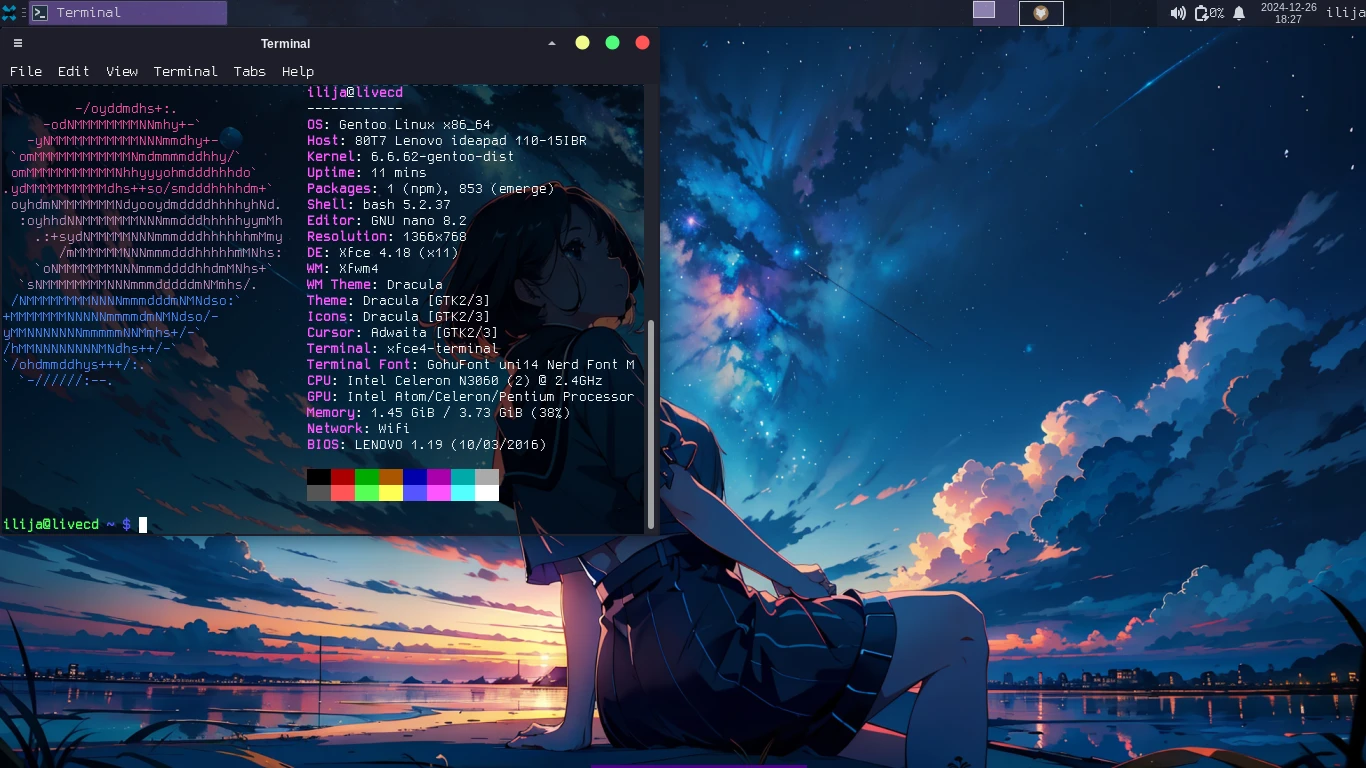The width and height of the screenshot is (1366, 768).
Task: Click the purple bar at the bottom screen edge
Action: (x=698, y=765)
